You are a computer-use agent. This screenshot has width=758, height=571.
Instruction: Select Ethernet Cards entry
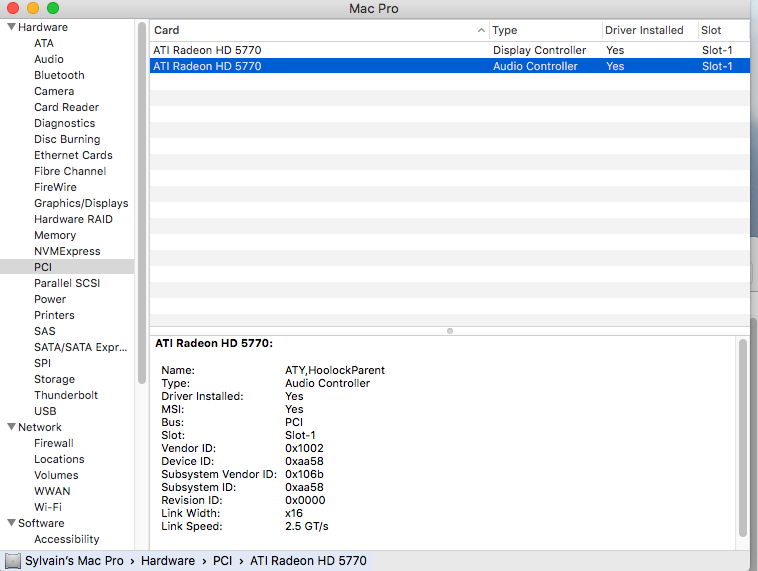coord(73,155)
